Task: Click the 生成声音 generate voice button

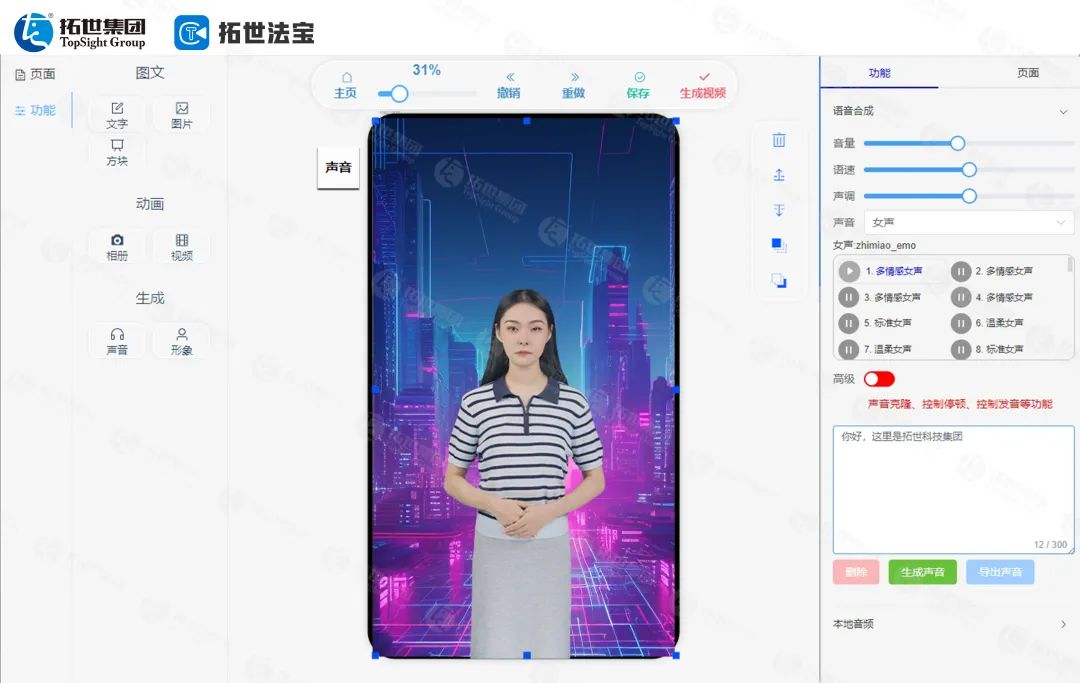Action: [922, 572]
